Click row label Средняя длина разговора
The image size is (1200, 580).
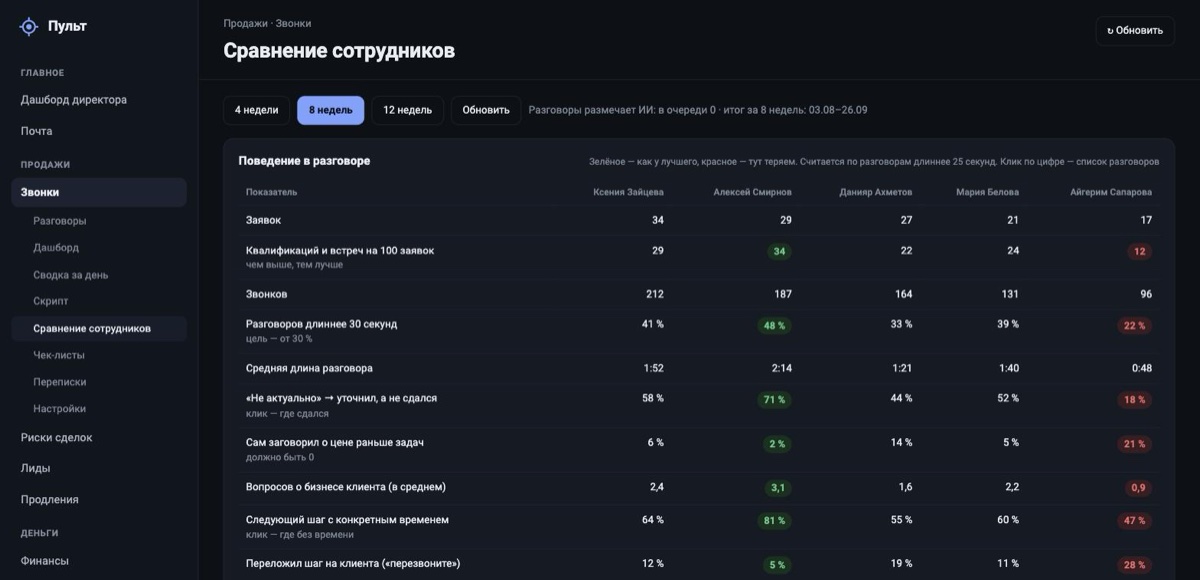click(x=309, y=368)
